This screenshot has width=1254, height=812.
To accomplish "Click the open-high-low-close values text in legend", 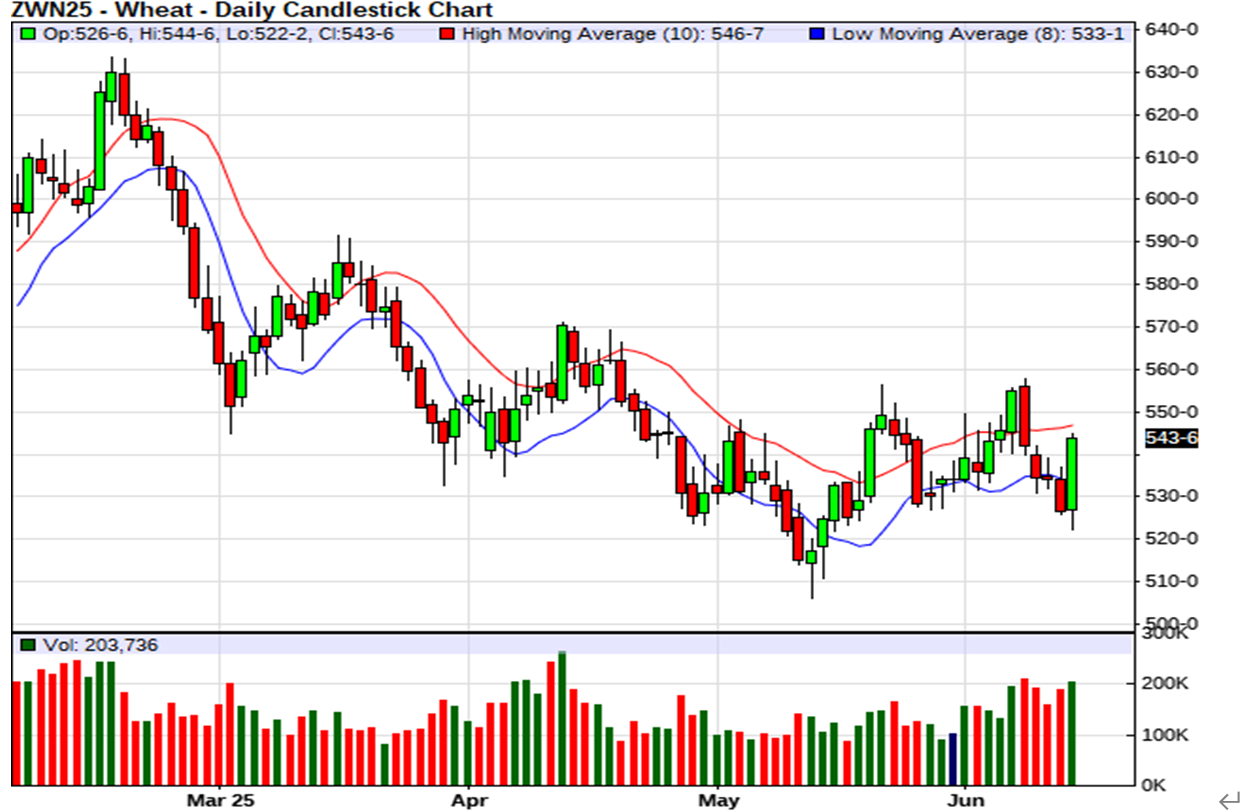I will point(216,34).
